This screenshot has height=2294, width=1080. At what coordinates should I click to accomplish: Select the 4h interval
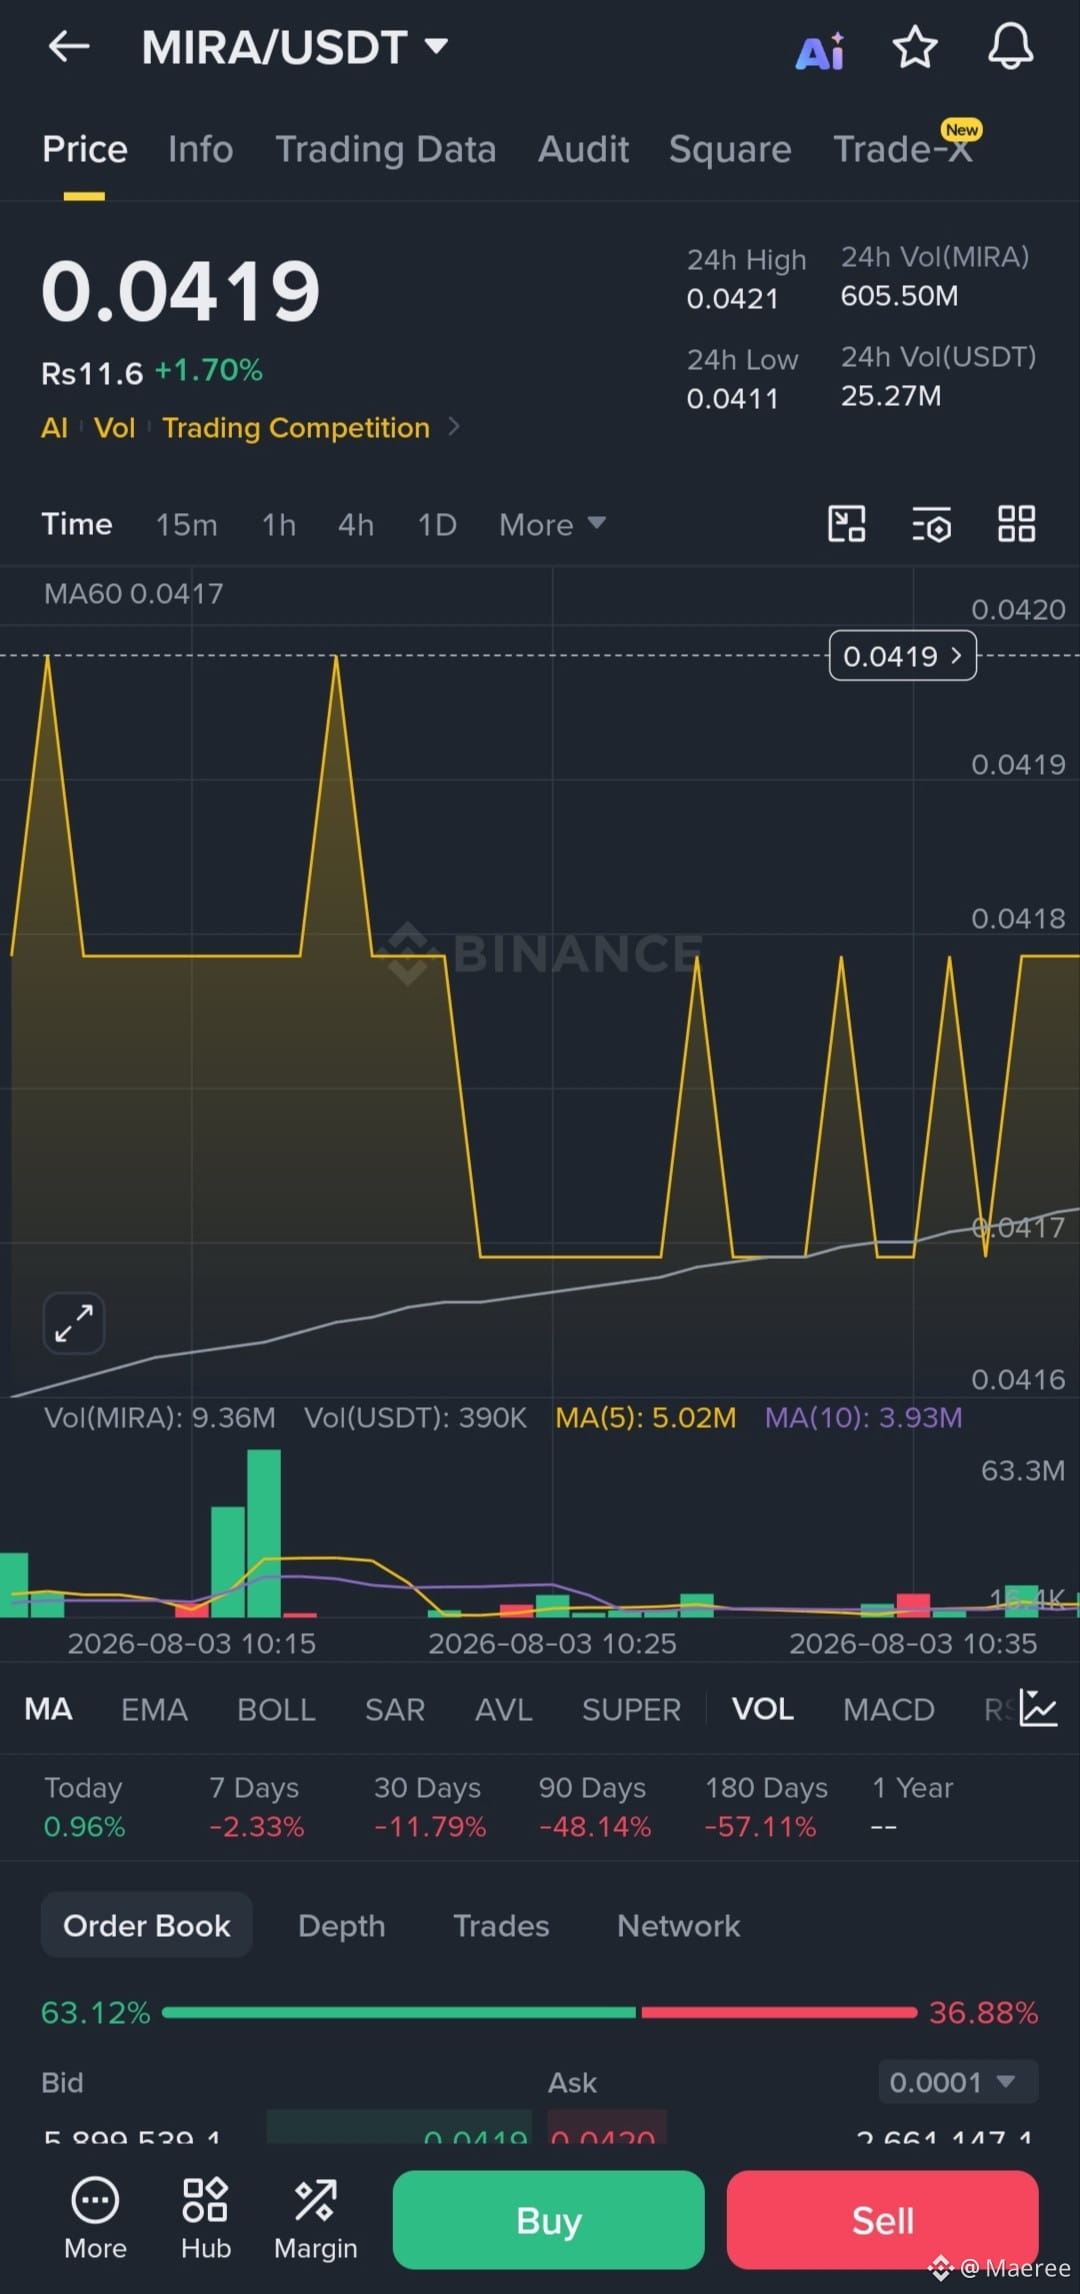[x=356, y=524]
